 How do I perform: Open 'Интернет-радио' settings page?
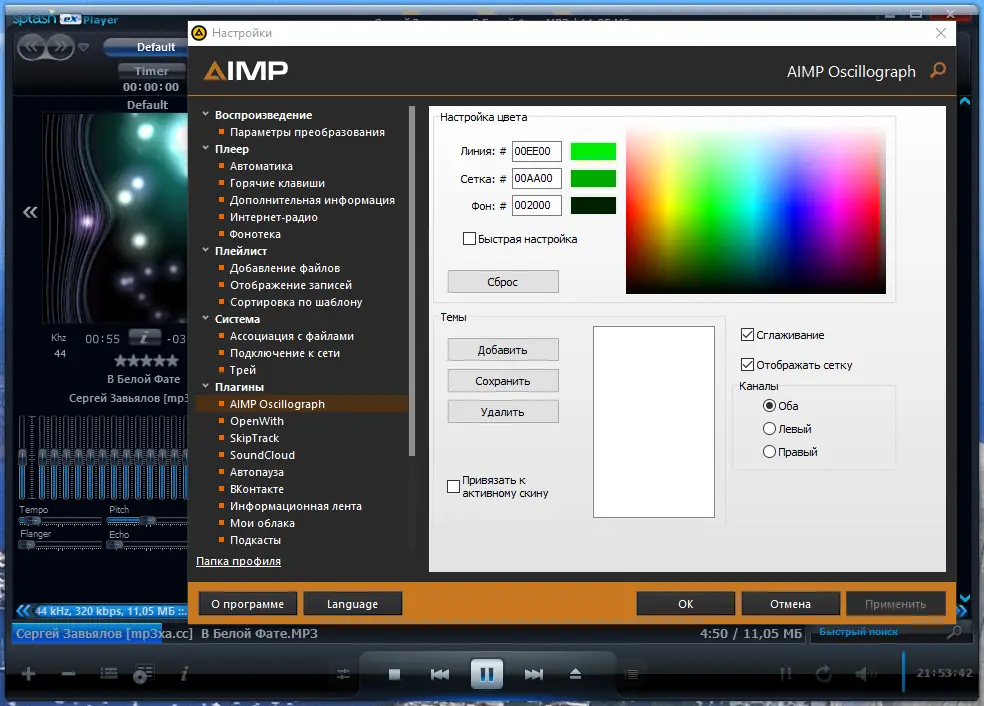coord(273,217)
